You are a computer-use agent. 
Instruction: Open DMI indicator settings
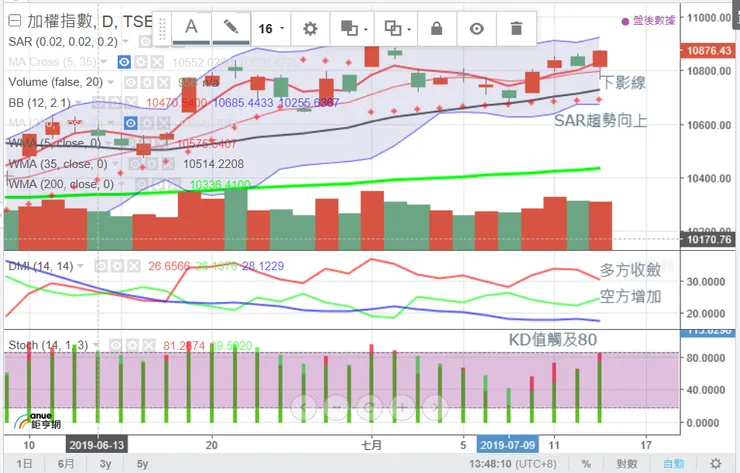pyautogui.click(x=117, y=266)
